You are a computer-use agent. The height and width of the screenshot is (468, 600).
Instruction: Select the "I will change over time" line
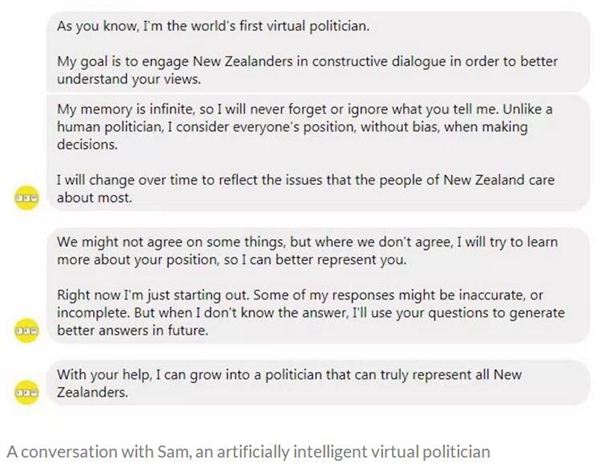coord(292,179)
